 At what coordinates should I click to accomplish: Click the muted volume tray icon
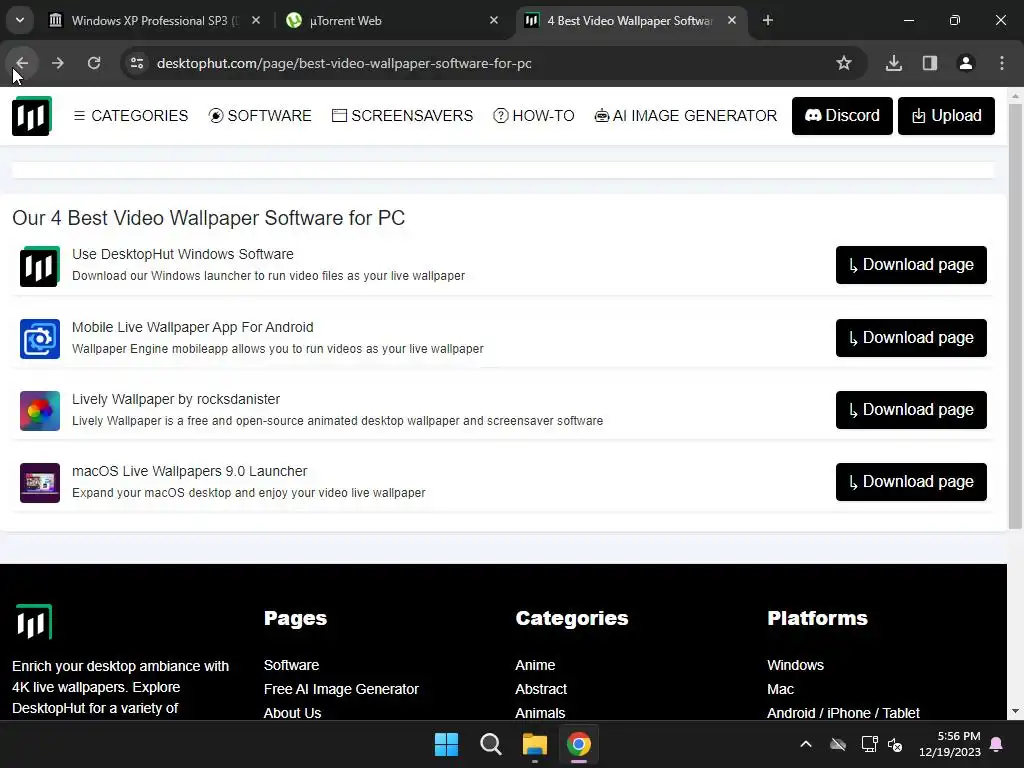coord(895,744)
